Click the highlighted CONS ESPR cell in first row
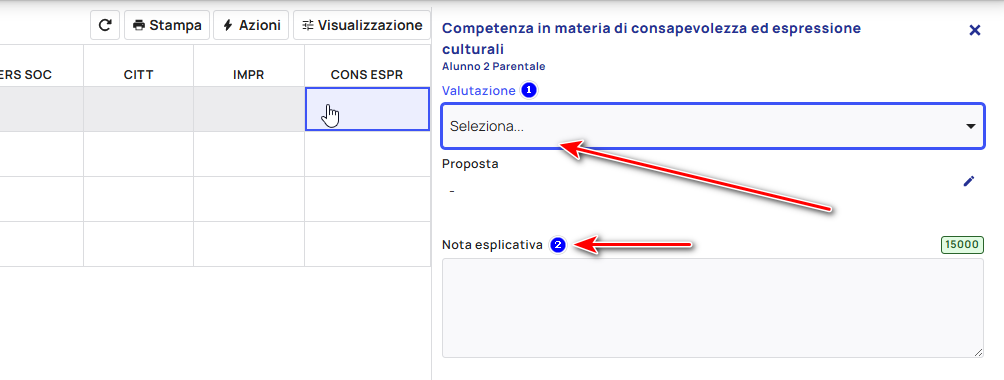 (x=367, y=109)
